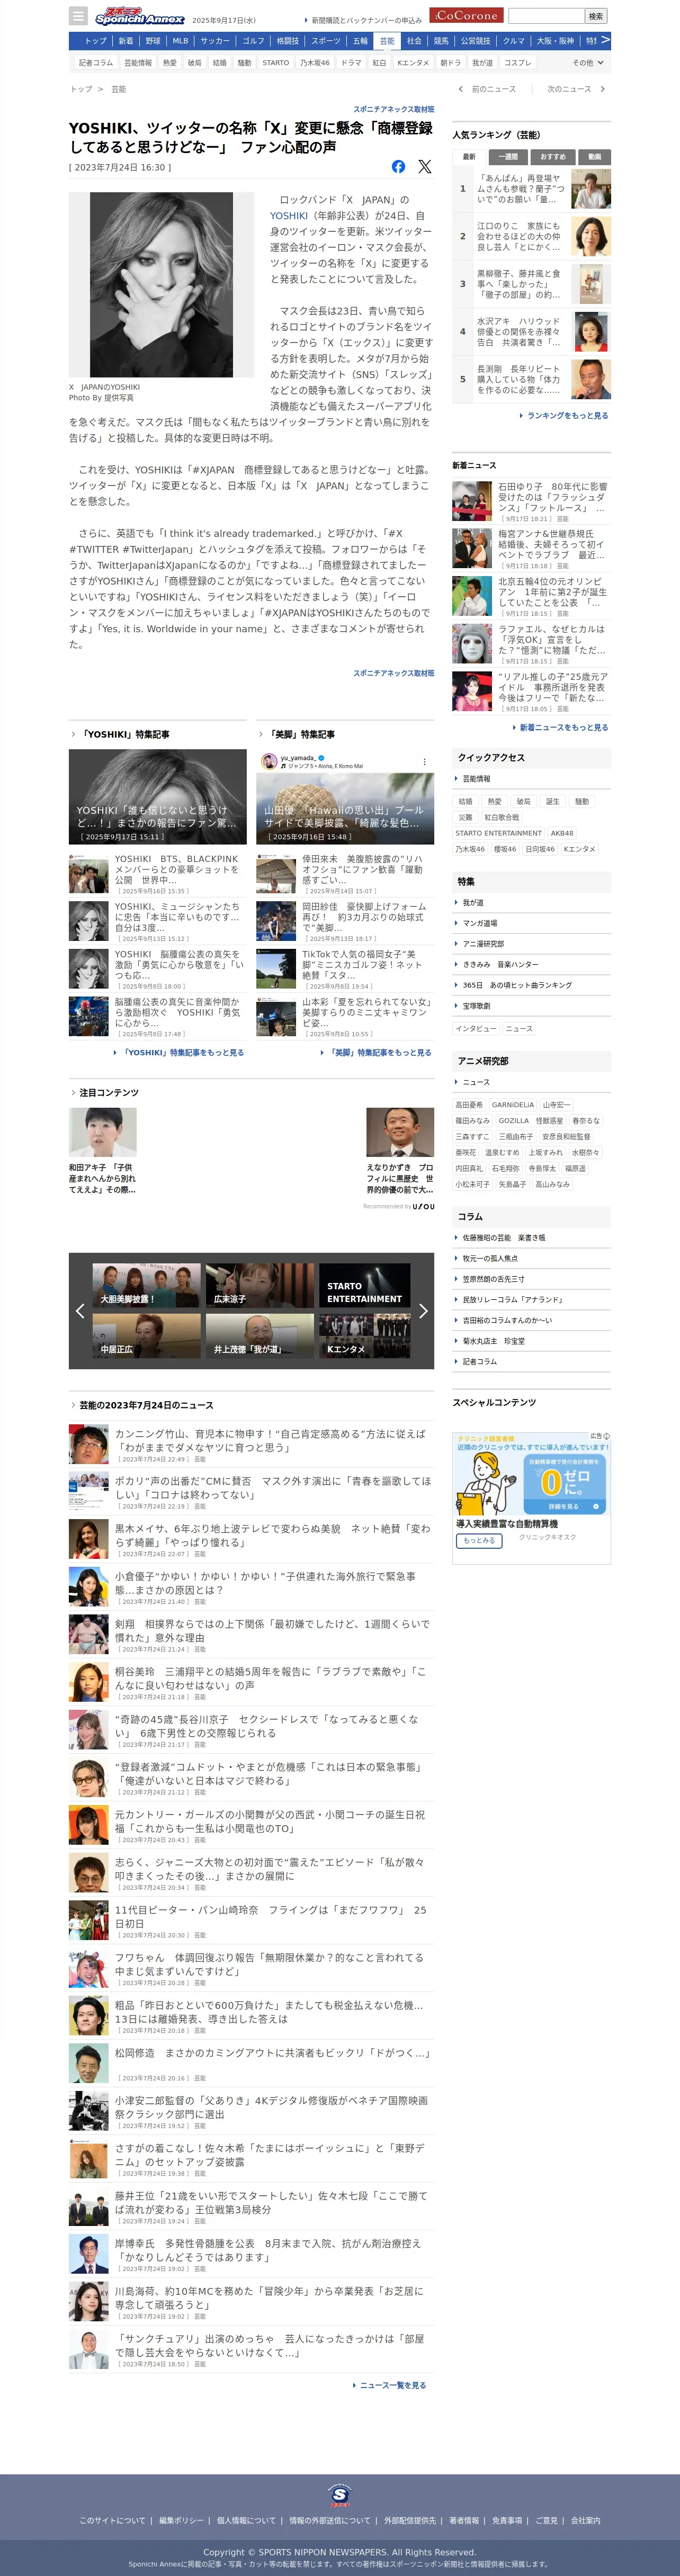
Task: Open STARTO ENTERTAINMENT carousel tile
Action: (x=364, y=1286)
